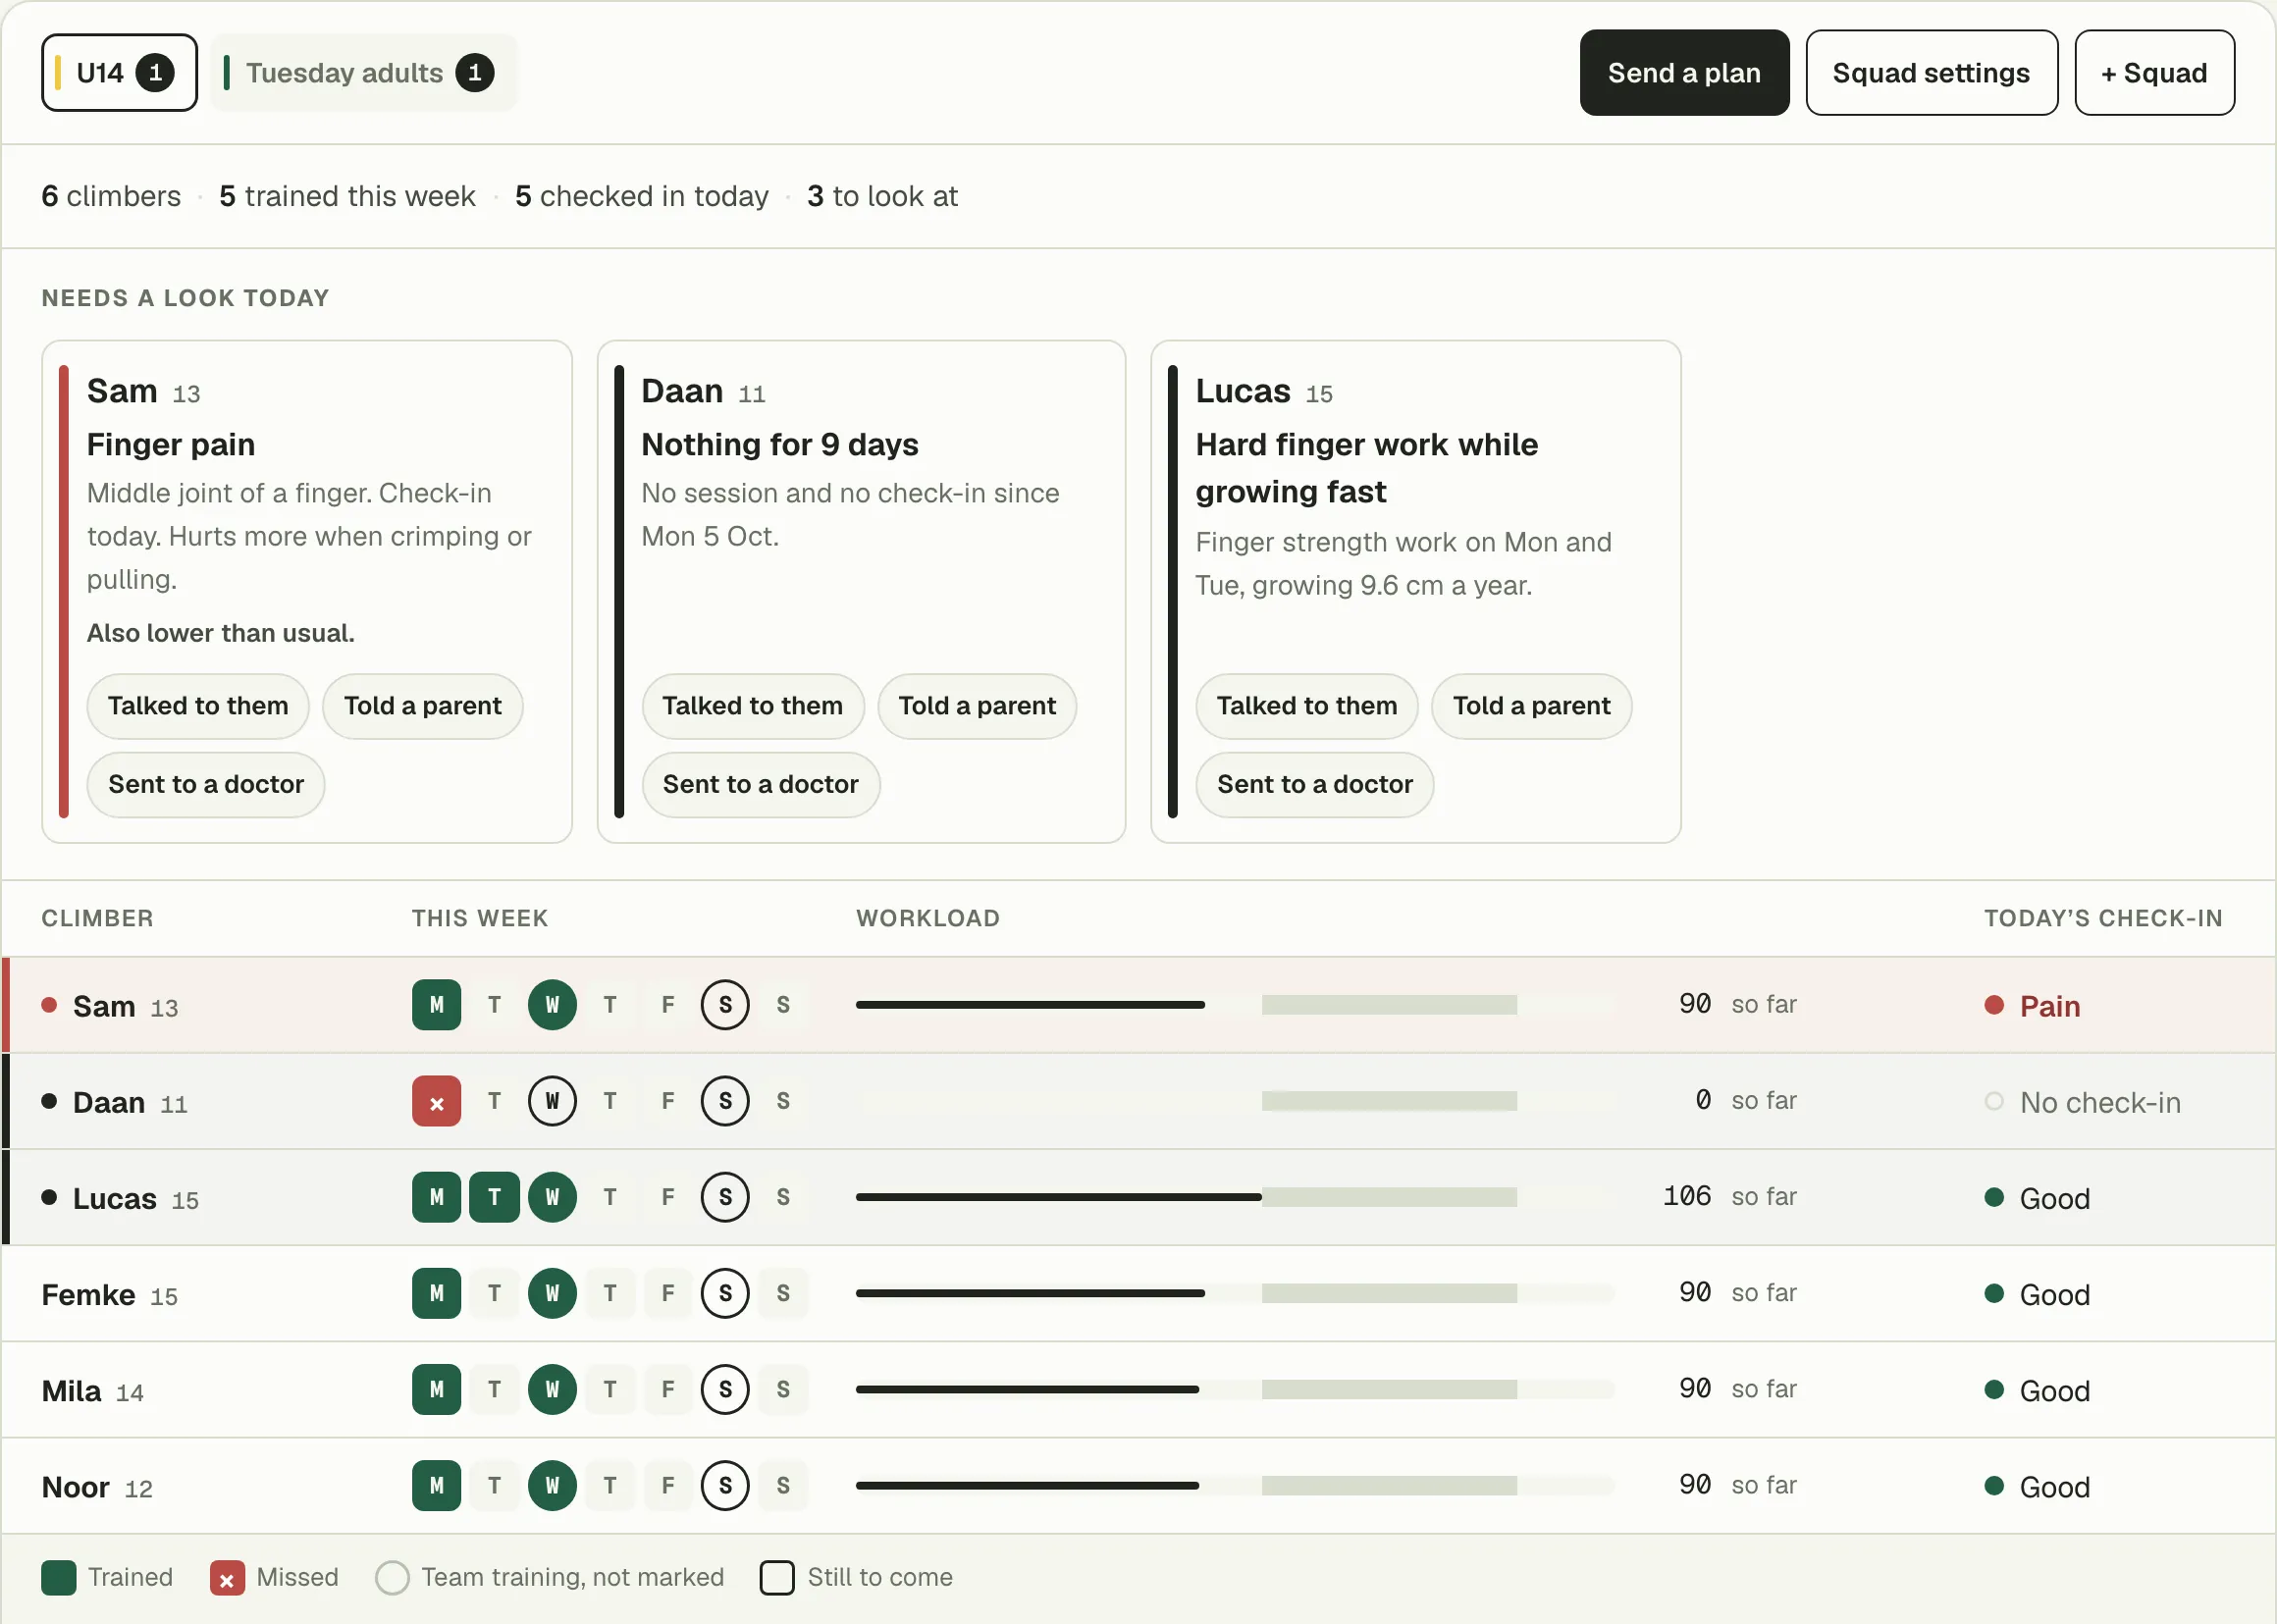
Task: Open the Tuesday adults squad tab
Action: click(364, 73)
